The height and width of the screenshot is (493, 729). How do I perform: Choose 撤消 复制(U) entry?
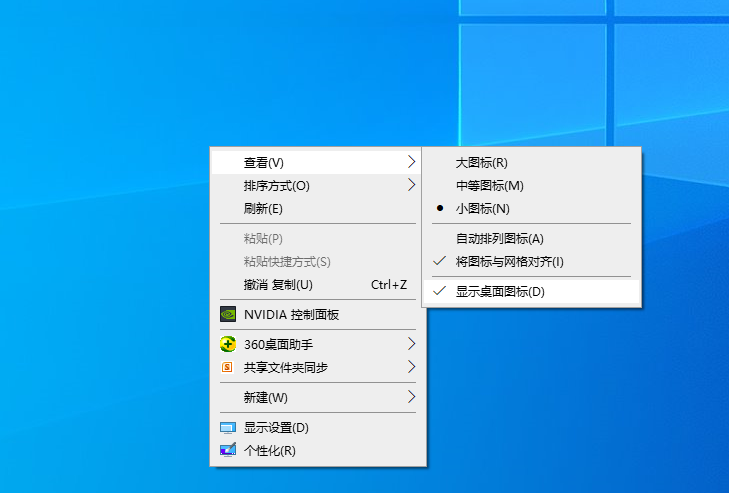[316, 285]
